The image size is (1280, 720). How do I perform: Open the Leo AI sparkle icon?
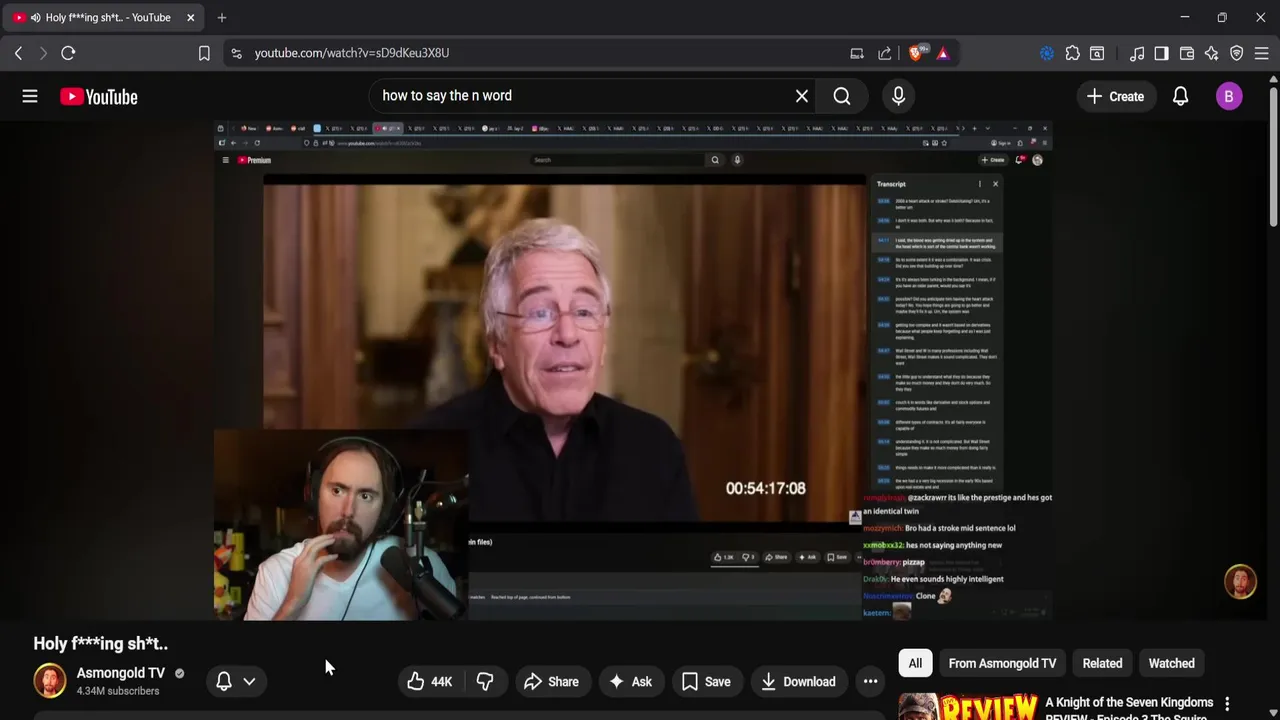[x=1212, y=53]
